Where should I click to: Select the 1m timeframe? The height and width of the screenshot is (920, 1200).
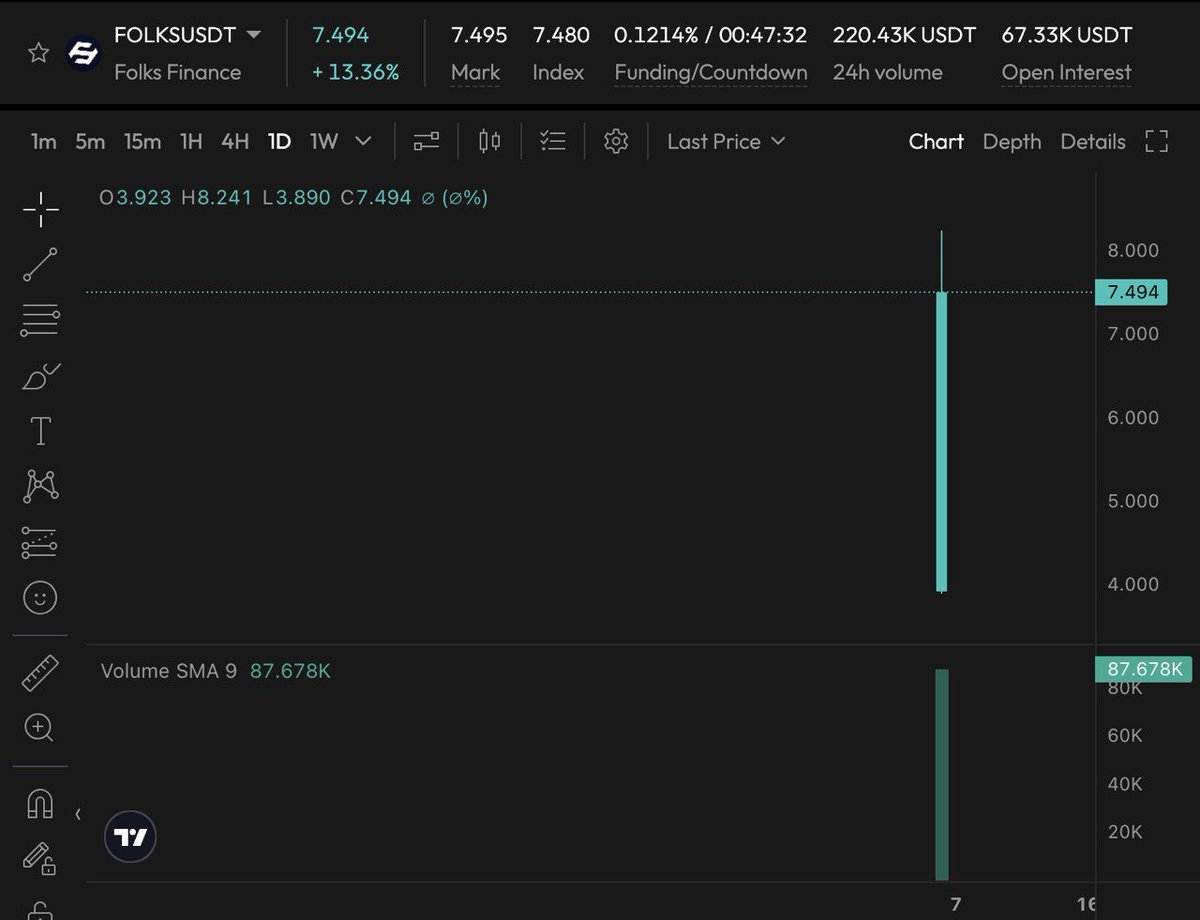click(43, 142)
